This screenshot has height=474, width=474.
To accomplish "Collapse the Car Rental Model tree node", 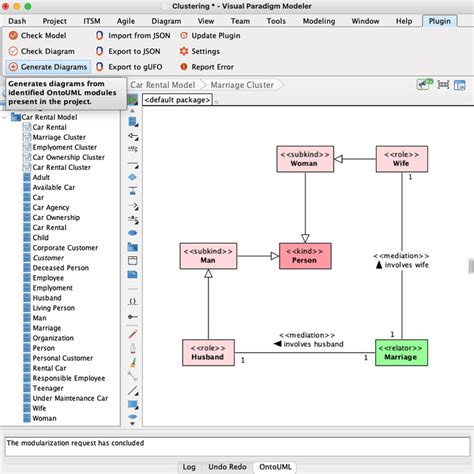I will (4, 117).
